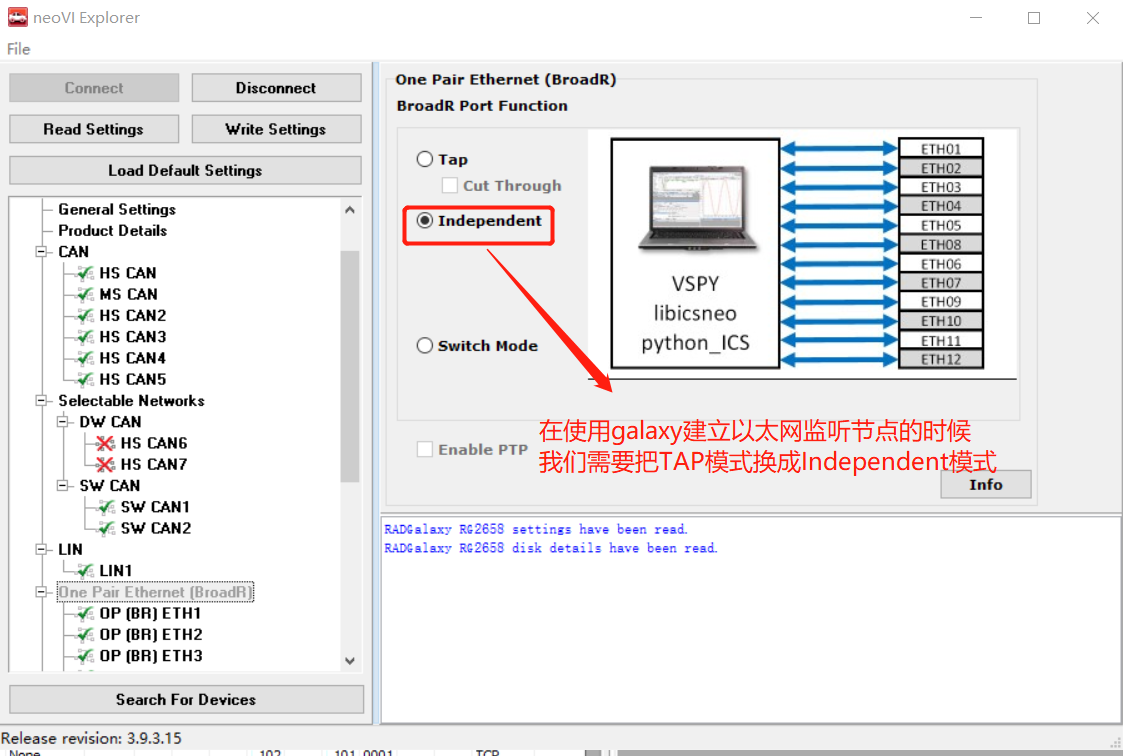Click the tree scrollbar up arrow
Image resolution: width=1123 pixels, height=756 pixels.
pyautogui.click(x=350, y=210)
